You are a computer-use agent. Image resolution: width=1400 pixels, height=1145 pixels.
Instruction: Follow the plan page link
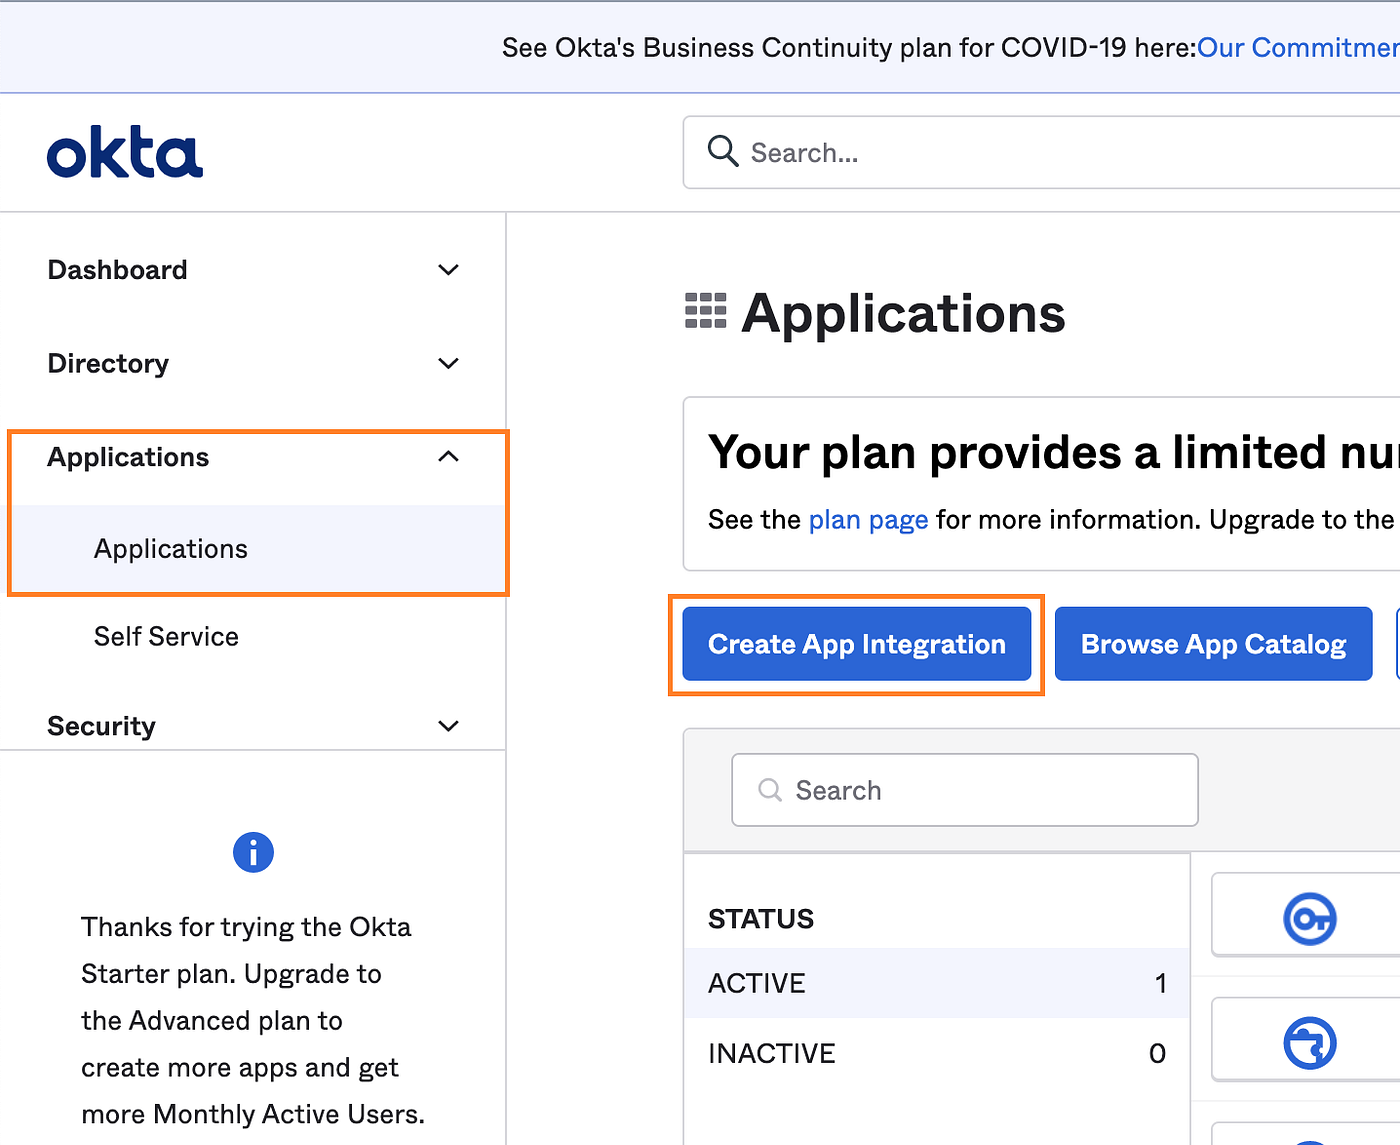click(x=869, y=520)
